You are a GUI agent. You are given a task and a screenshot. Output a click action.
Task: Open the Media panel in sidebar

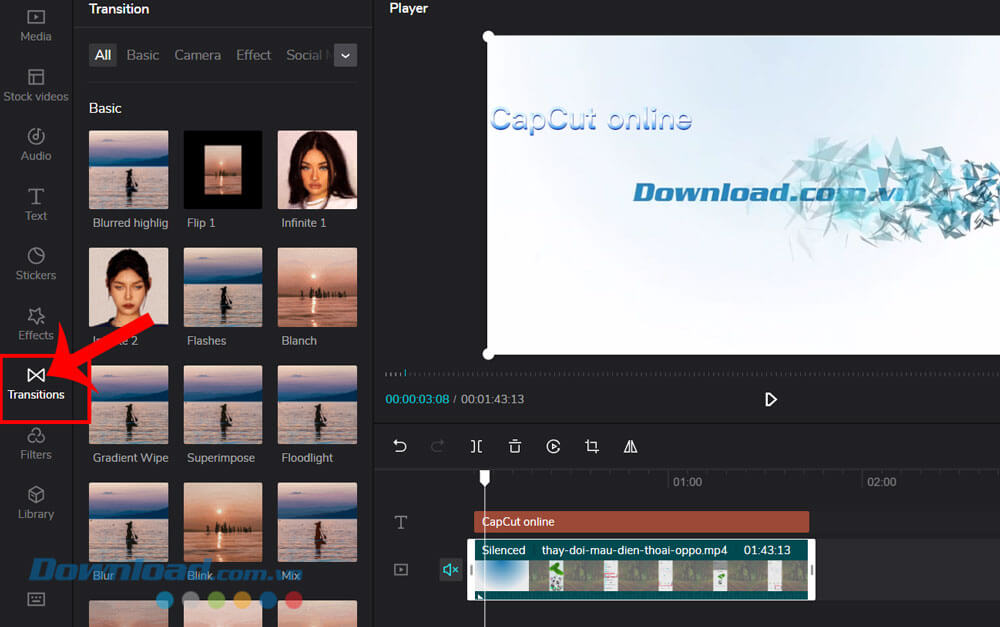click(36, 25)
